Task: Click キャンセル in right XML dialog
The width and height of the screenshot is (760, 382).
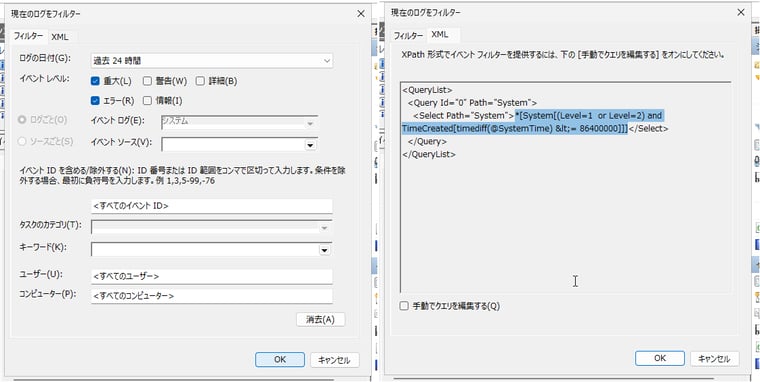Action: pyautogui.click(x=714, y=358)
